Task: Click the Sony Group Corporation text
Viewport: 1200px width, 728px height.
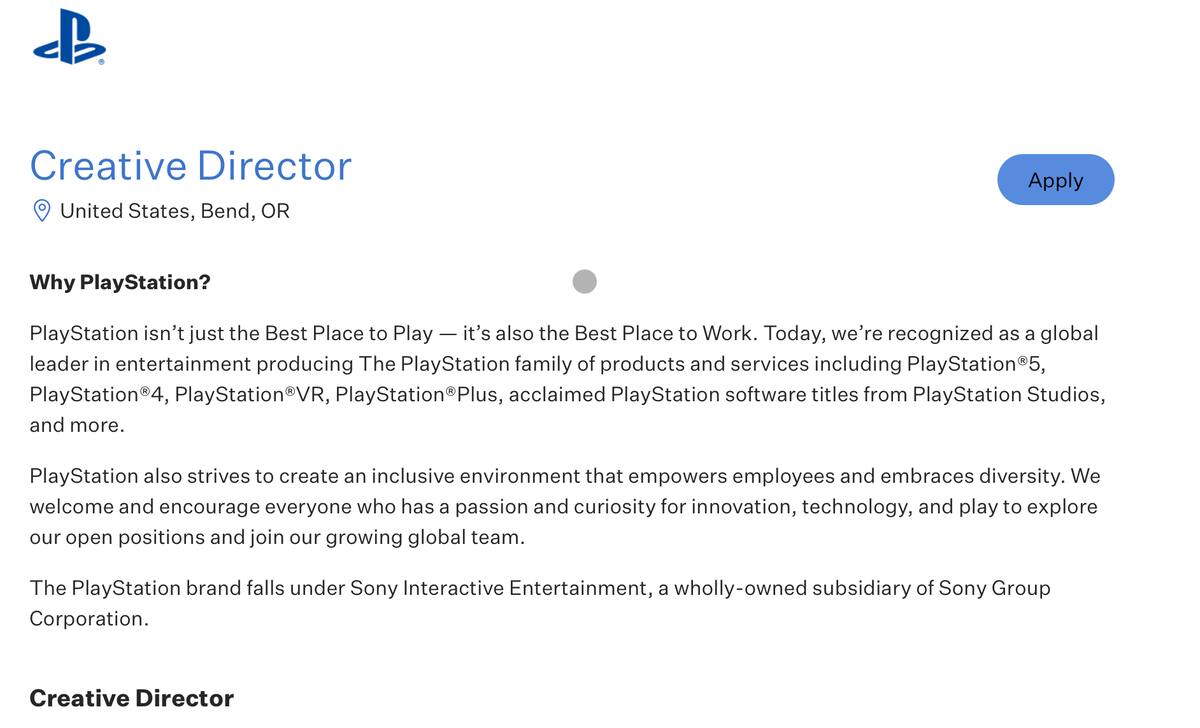Action: click(540, 603)
